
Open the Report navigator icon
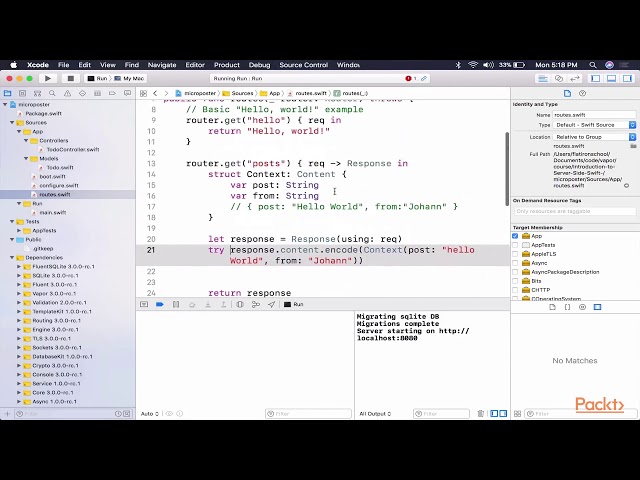[127, 93]
